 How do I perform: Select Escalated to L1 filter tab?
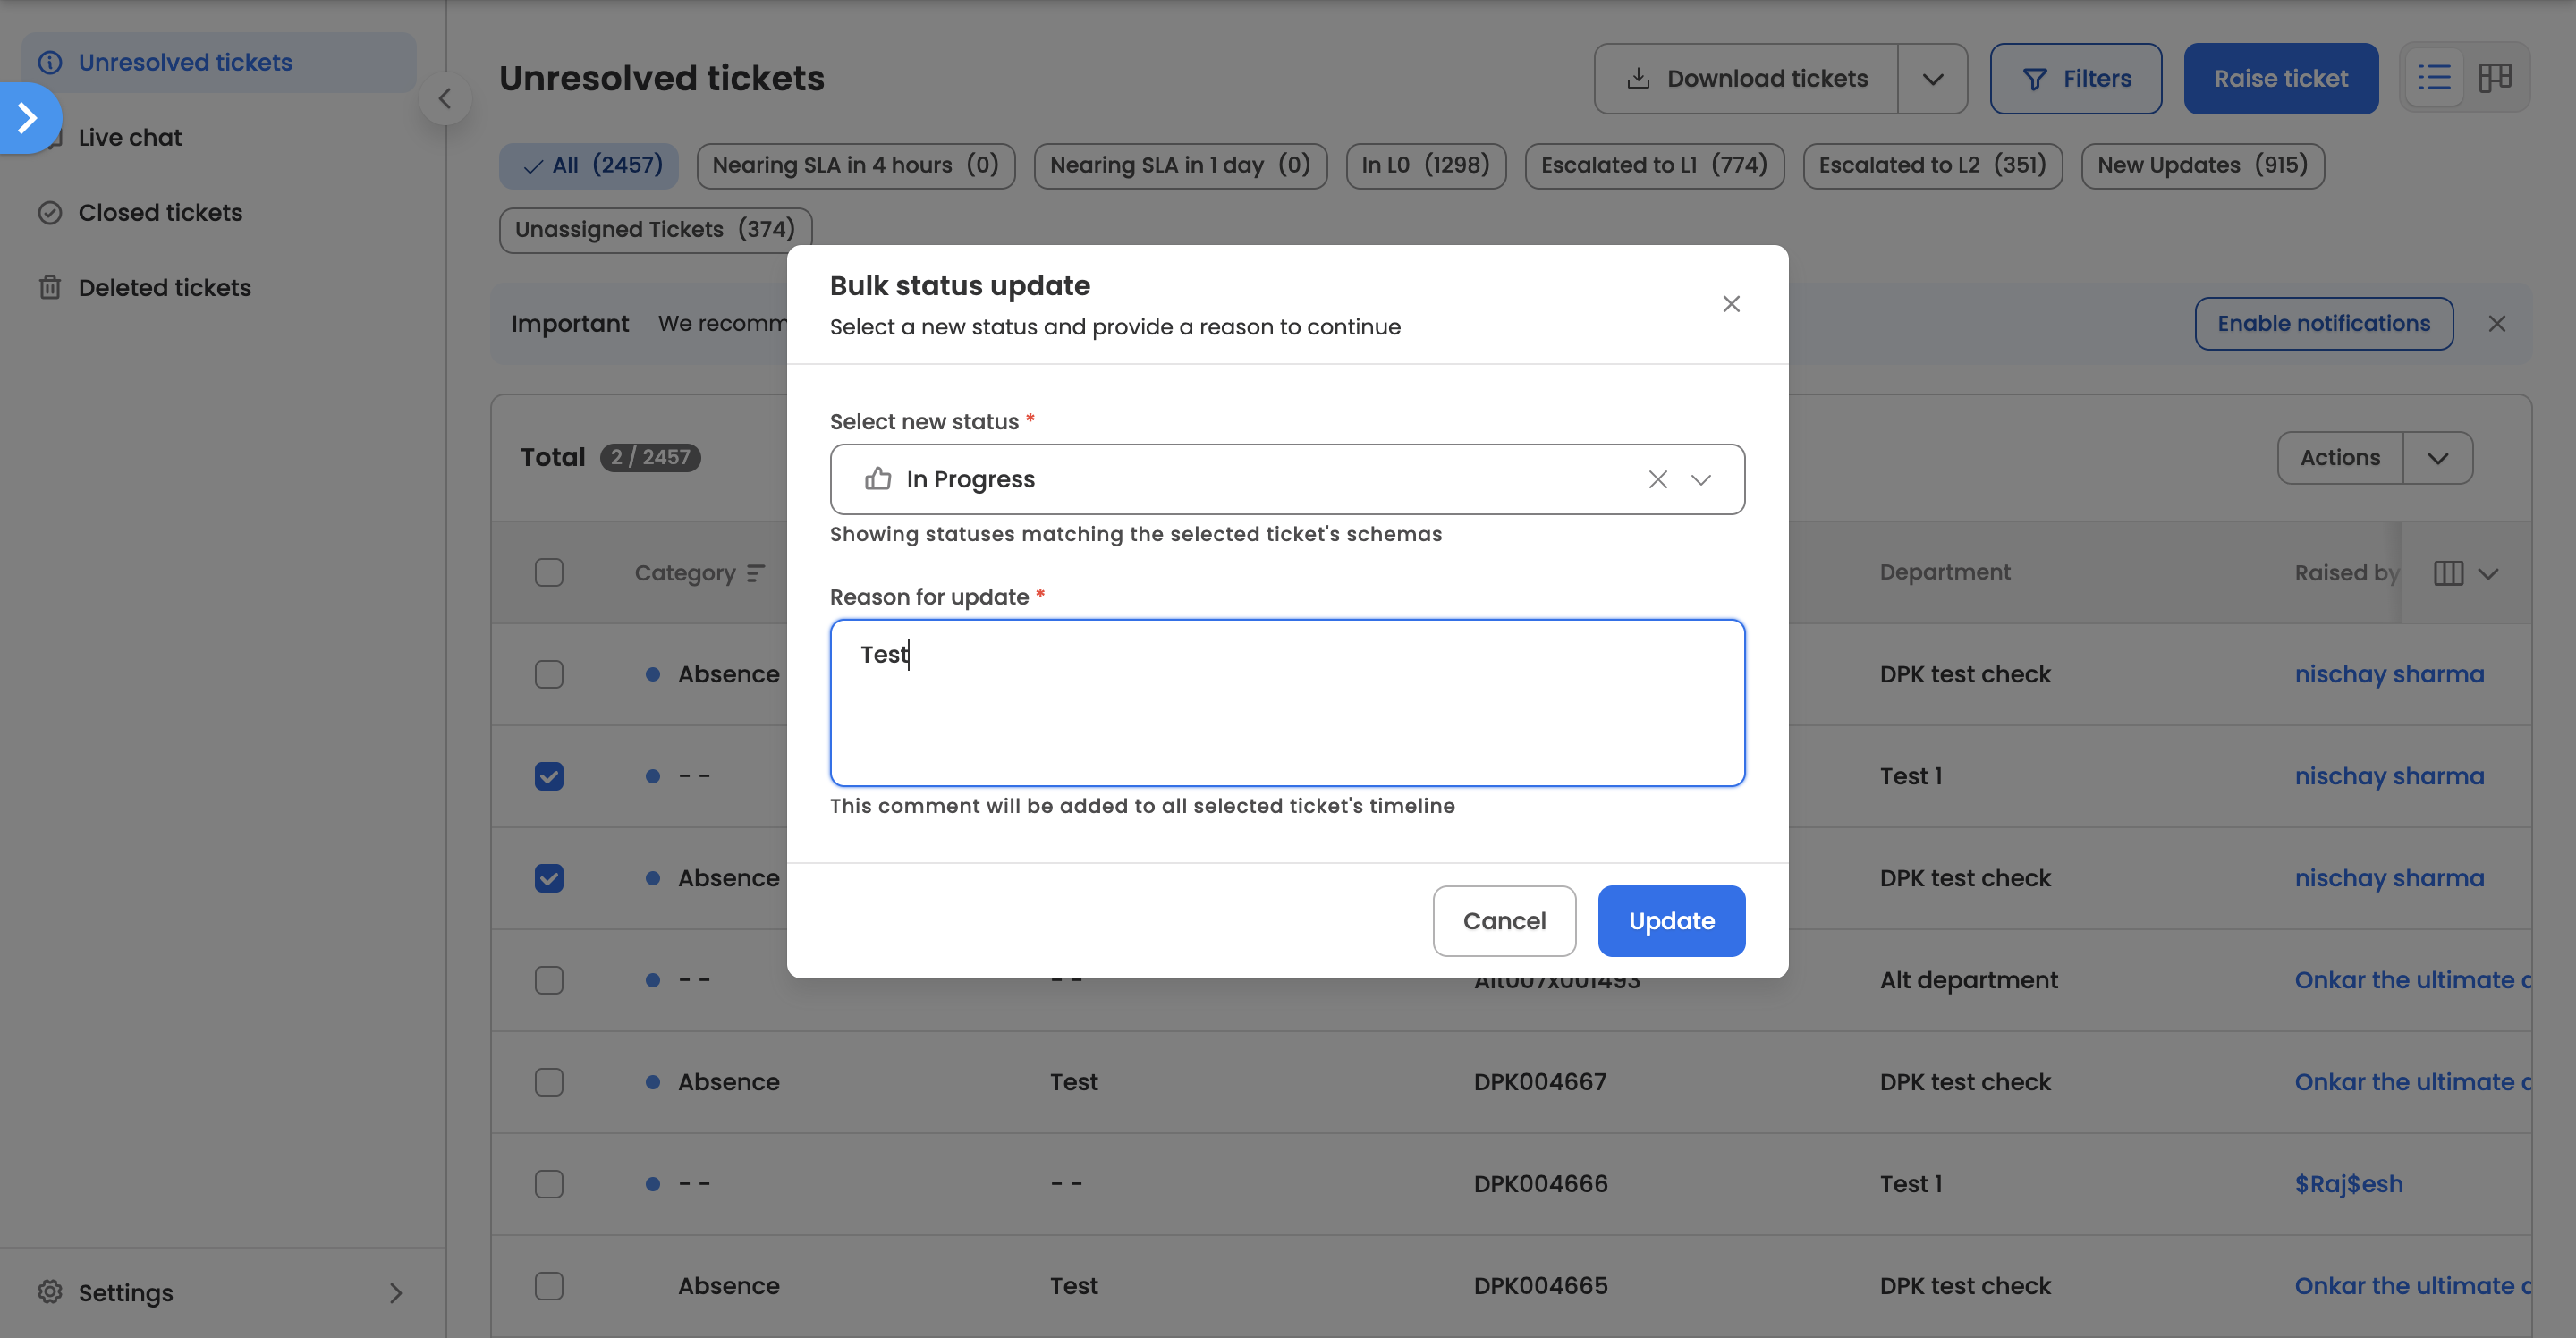1653,165
